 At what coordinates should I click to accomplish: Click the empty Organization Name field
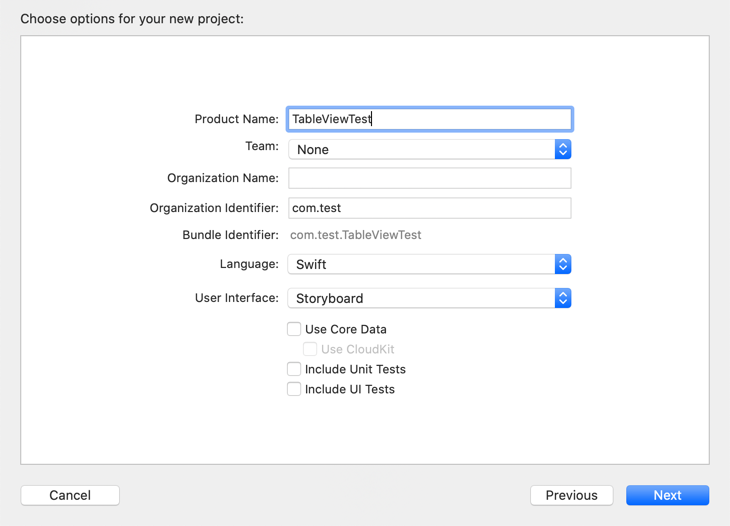(x=430, y=178)
